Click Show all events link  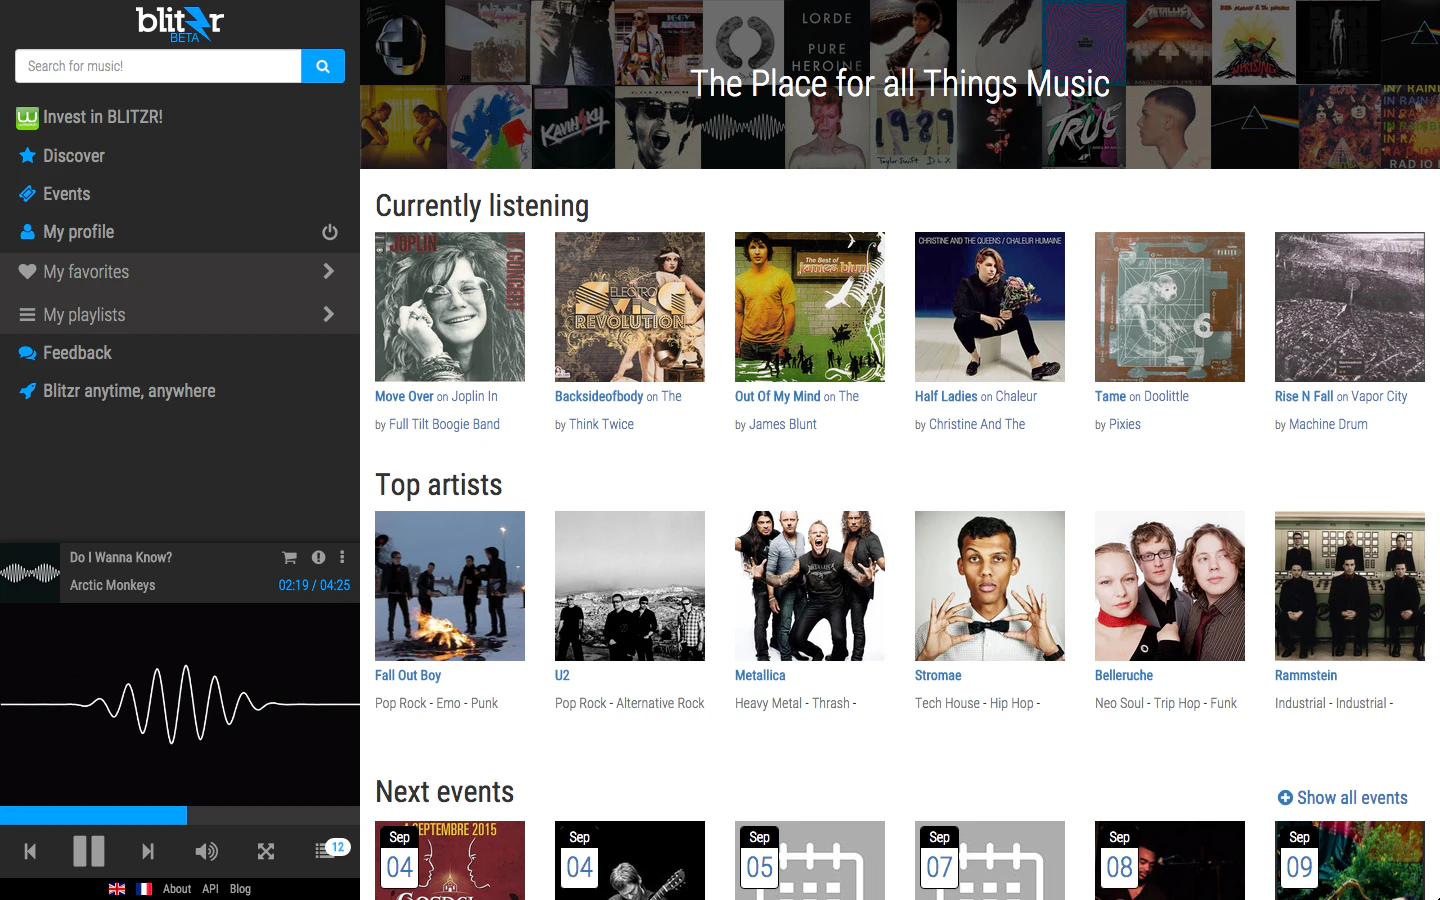1342,798
